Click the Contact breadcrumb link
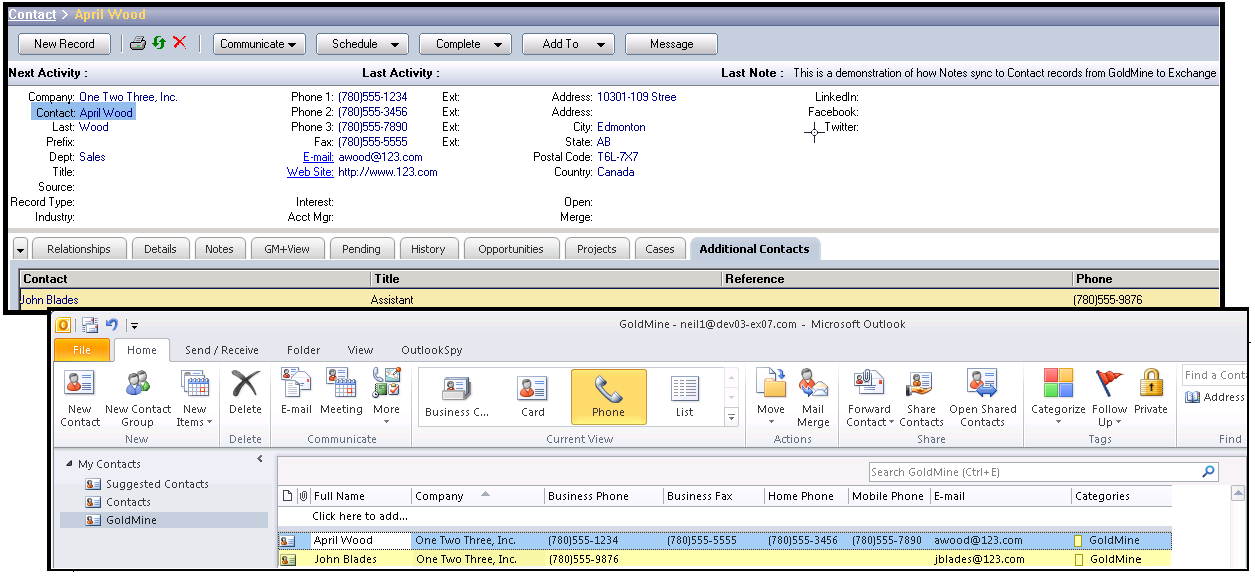Image resolution: width=1255 pixels, height=578 pixels. click(x=32, y=15)
